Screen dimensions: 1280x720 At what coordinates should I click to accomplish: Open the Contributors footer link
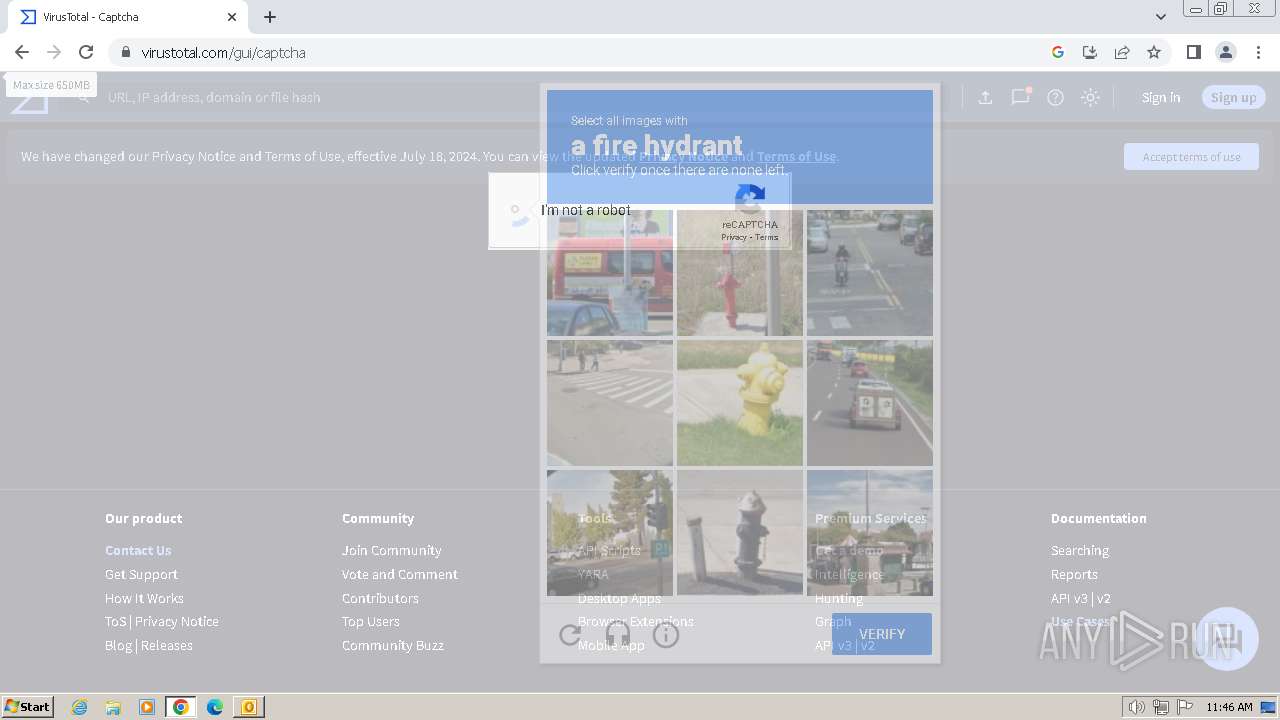(380, 598)
